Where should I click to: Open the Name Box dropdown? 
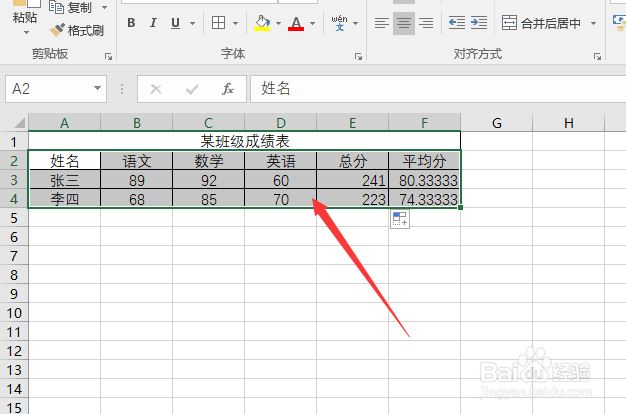97,88
